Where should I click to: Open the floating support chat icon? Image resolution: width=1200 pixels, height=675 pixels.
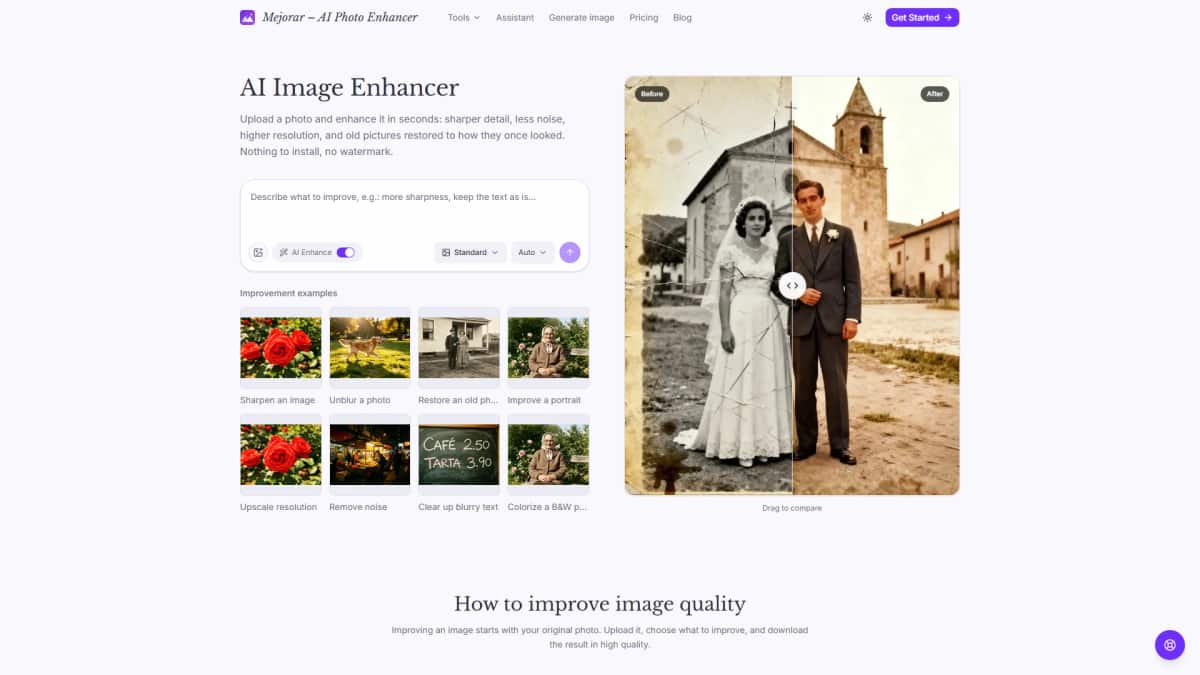1170,645
